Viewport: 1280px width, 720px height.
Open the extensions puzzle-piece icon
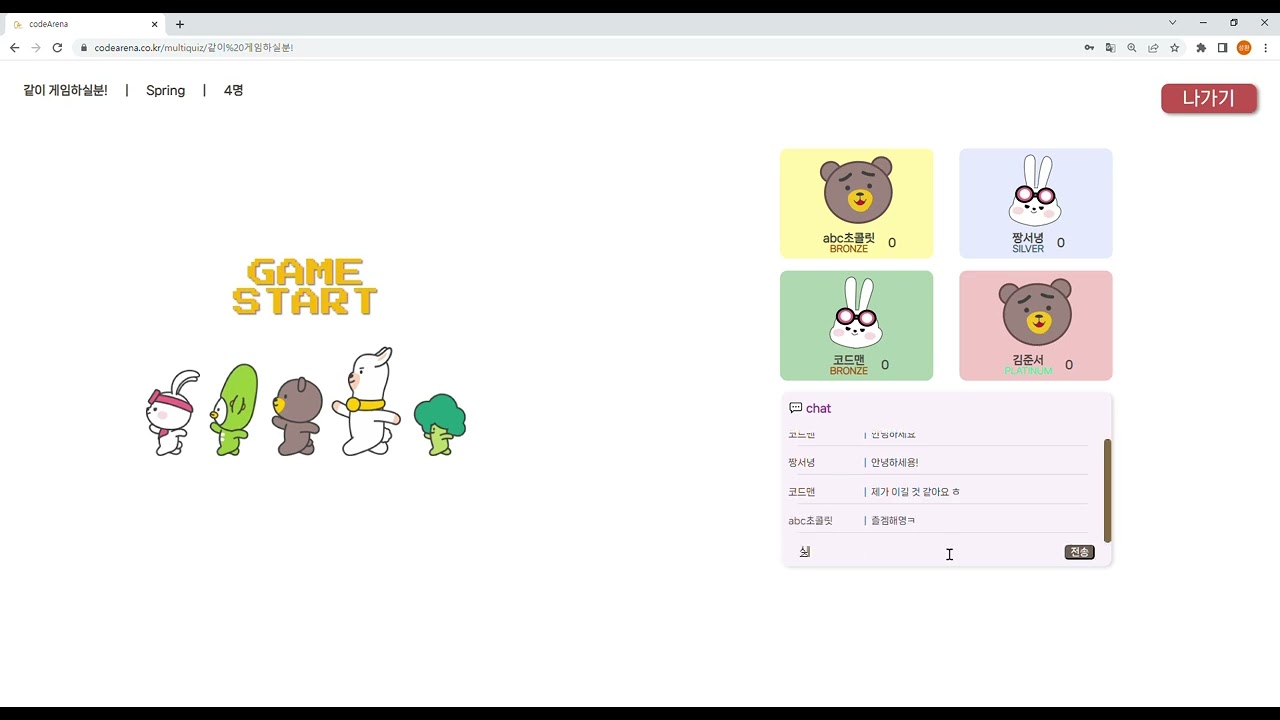tap(1201, 47)
